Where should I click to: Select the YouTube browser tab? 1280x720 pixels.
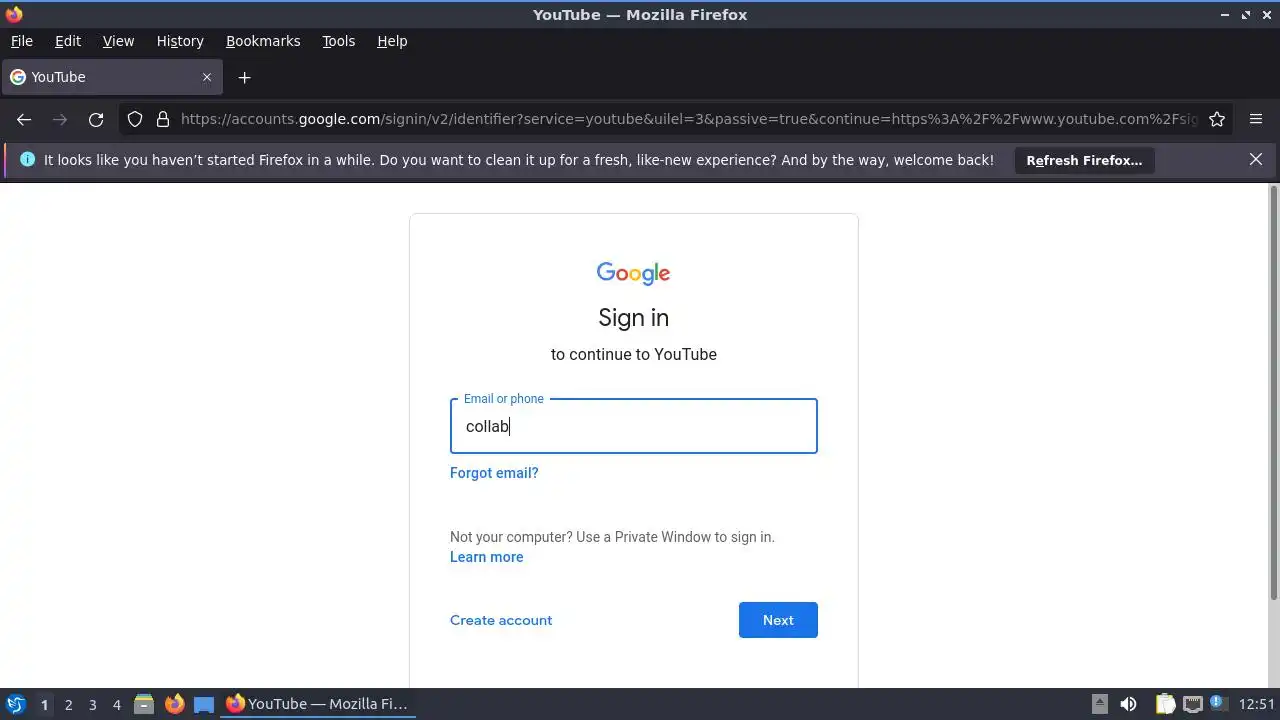click(x=111, y=77)
